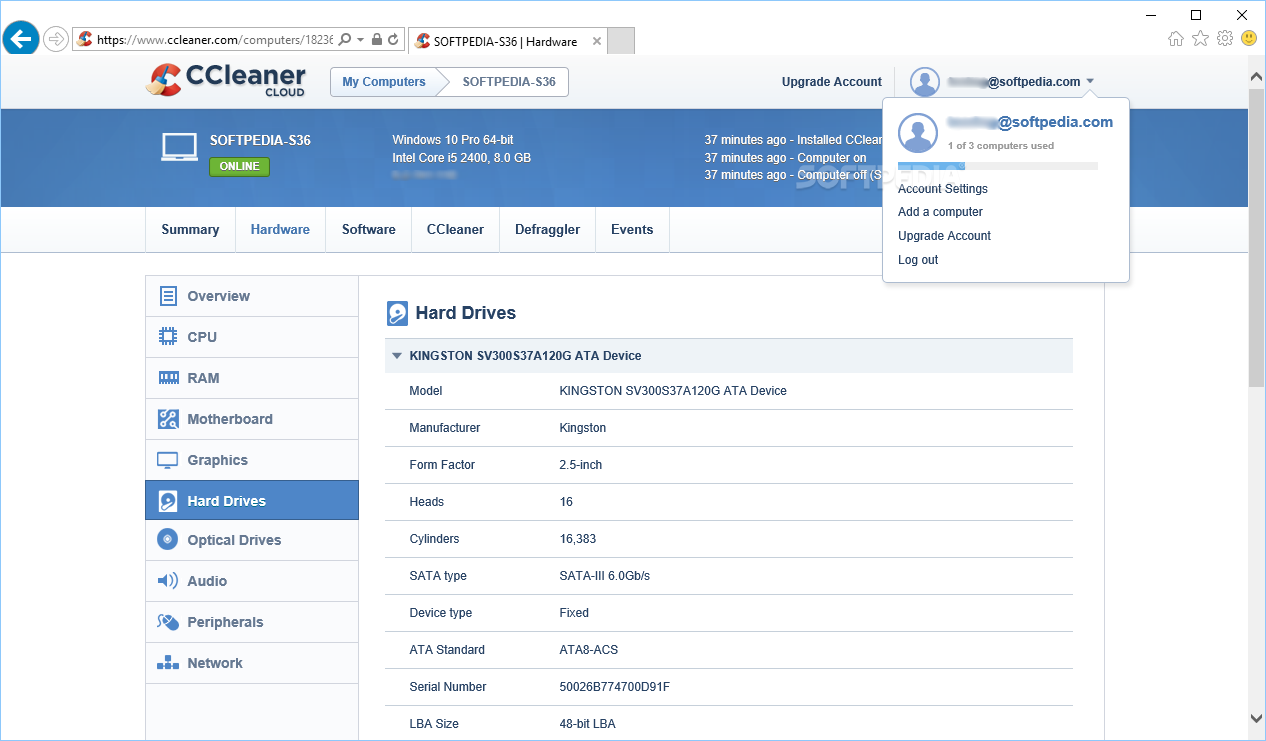1266x741 pixels.
Task: Switch to the Hardware tab
Action: coord(280,229)
